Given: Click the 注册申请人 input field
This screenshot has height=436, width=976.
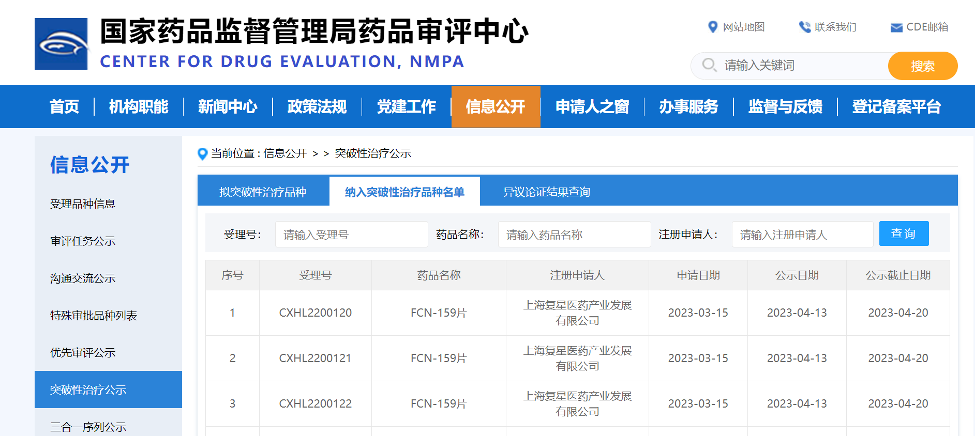Looking at the screenshot, I should point(802,235).
